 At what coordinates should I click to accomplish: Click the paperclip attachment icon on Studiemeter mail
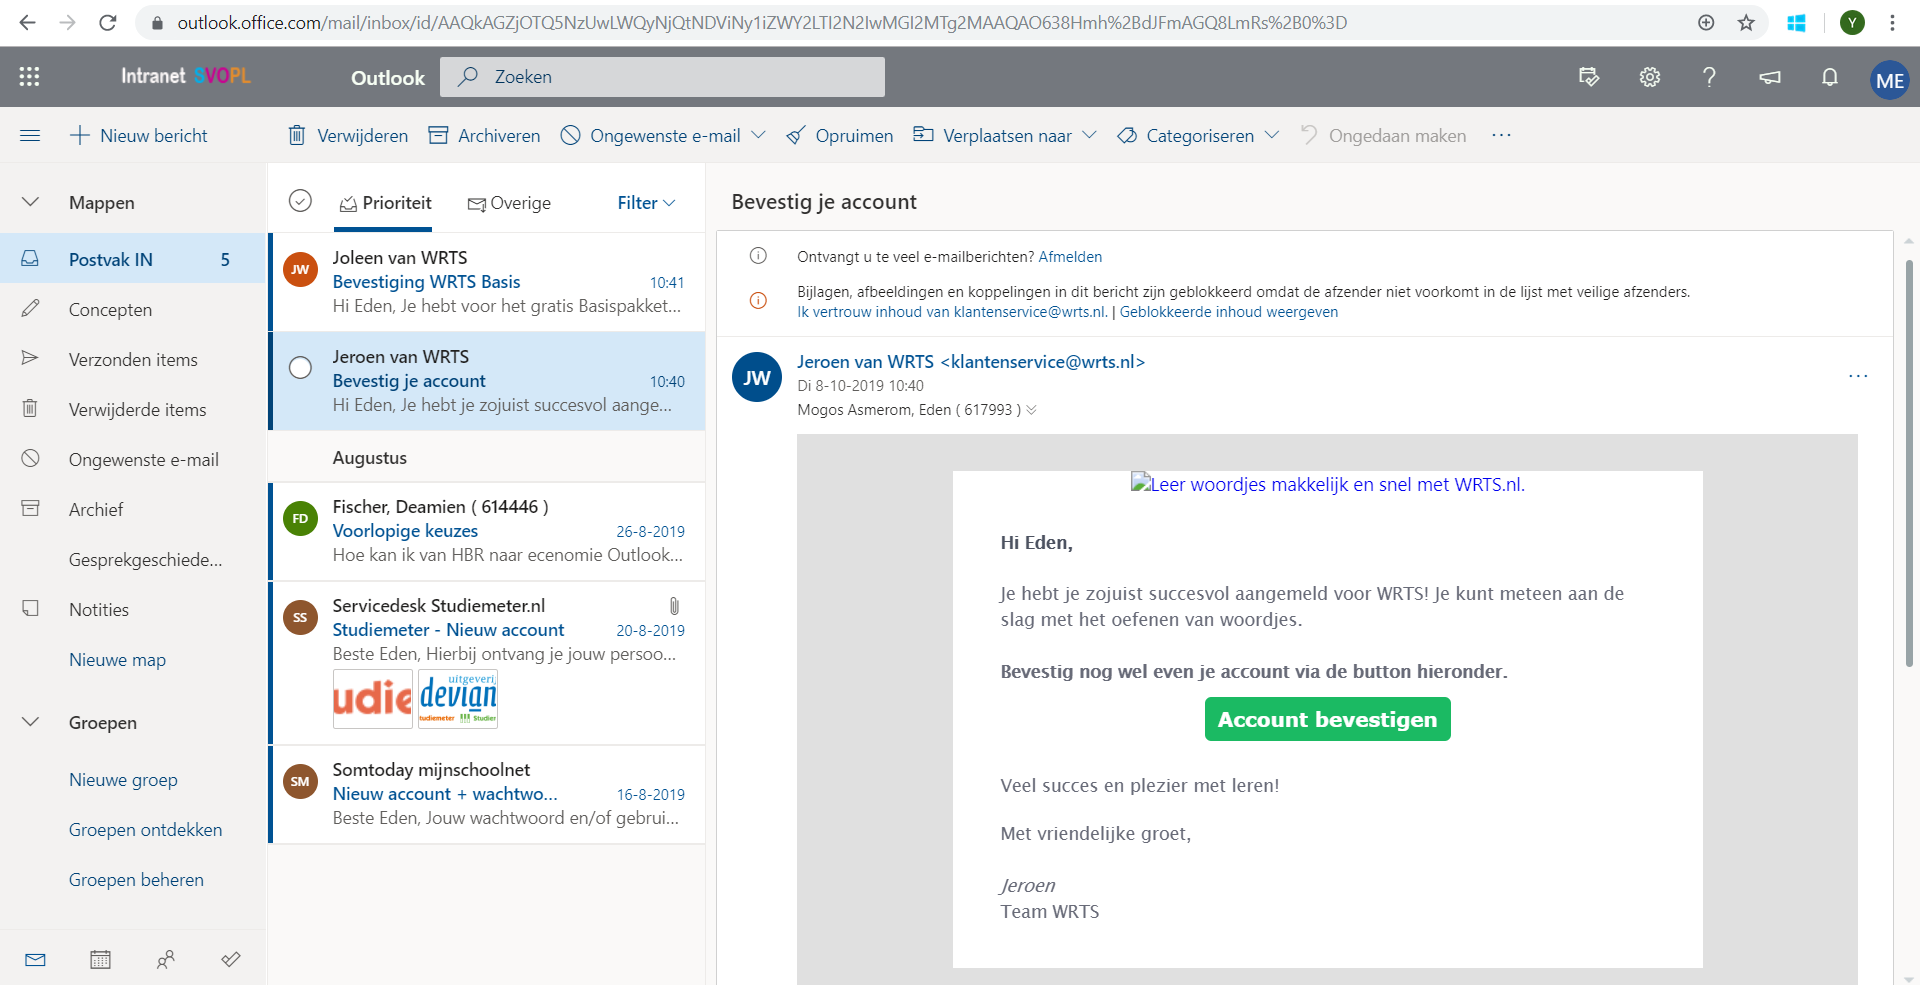(x=674, y=606)
